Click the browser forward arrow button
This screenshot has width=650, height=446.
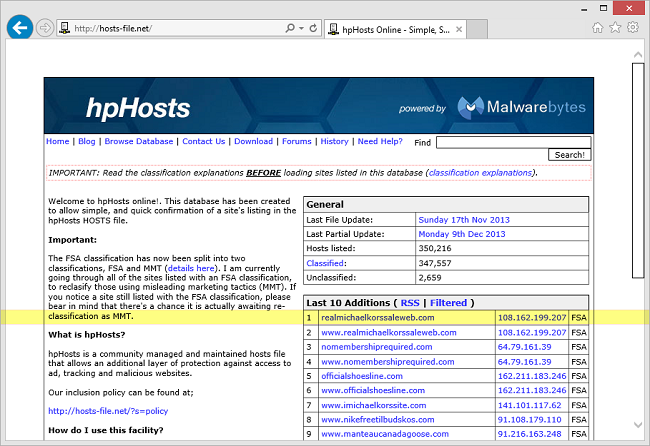pos(44,28)
